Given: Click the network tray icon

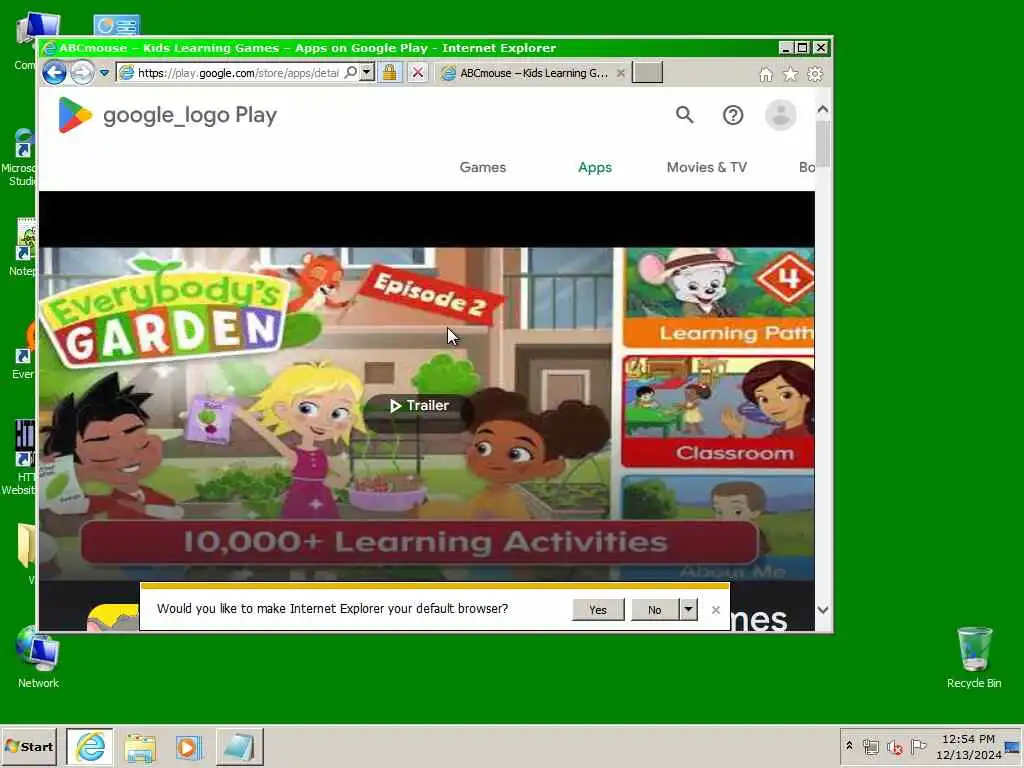Looking at the screenshot, I should [871, 746].
